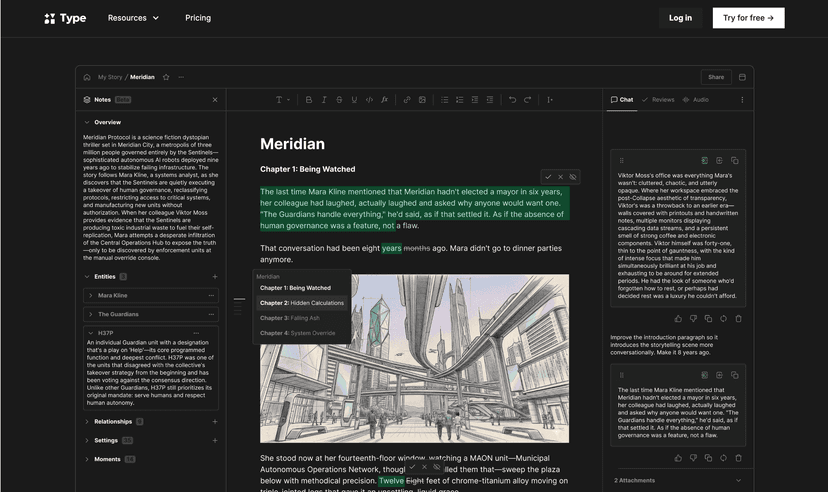828x492 pixels.
Task: Switch to the Reviews tab
Action: pyautogui.click(x=659, y=100)
